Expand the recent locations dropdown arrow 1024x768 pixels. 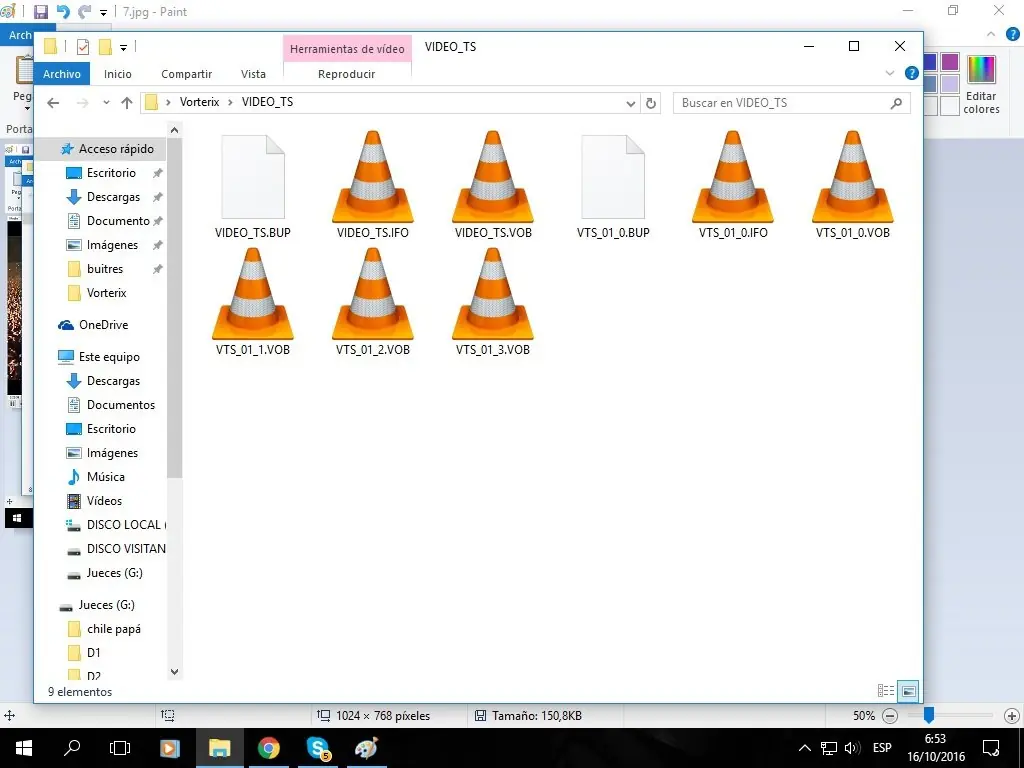[x=106, y=103]
